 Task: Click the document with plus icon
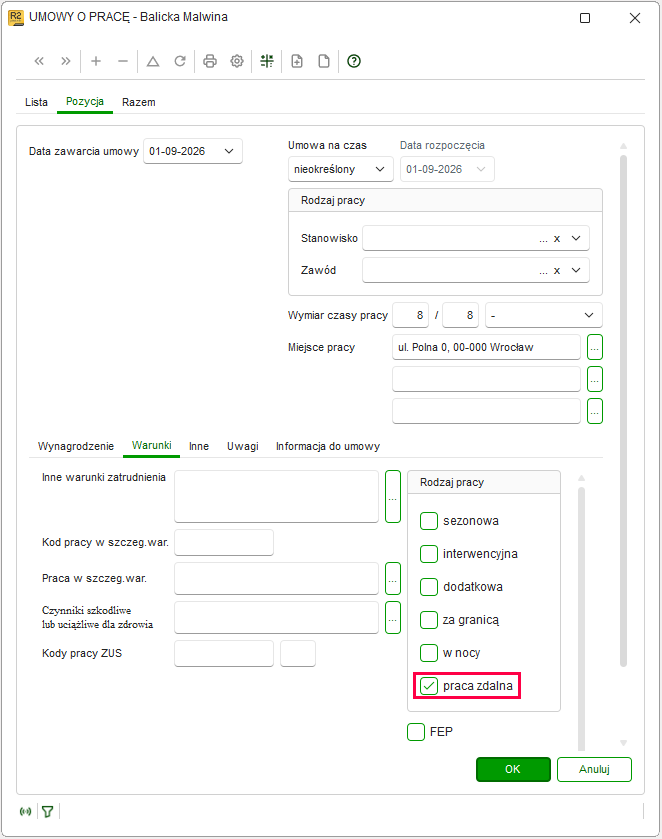click(x=297, y=61)
